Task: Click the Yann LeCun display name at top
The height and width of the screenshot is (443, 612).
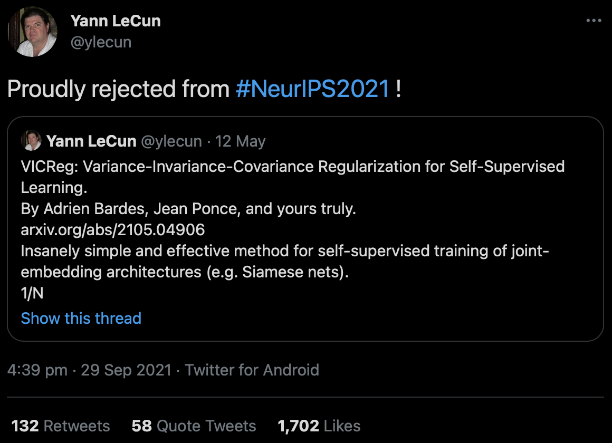Action: coord(116,21)
